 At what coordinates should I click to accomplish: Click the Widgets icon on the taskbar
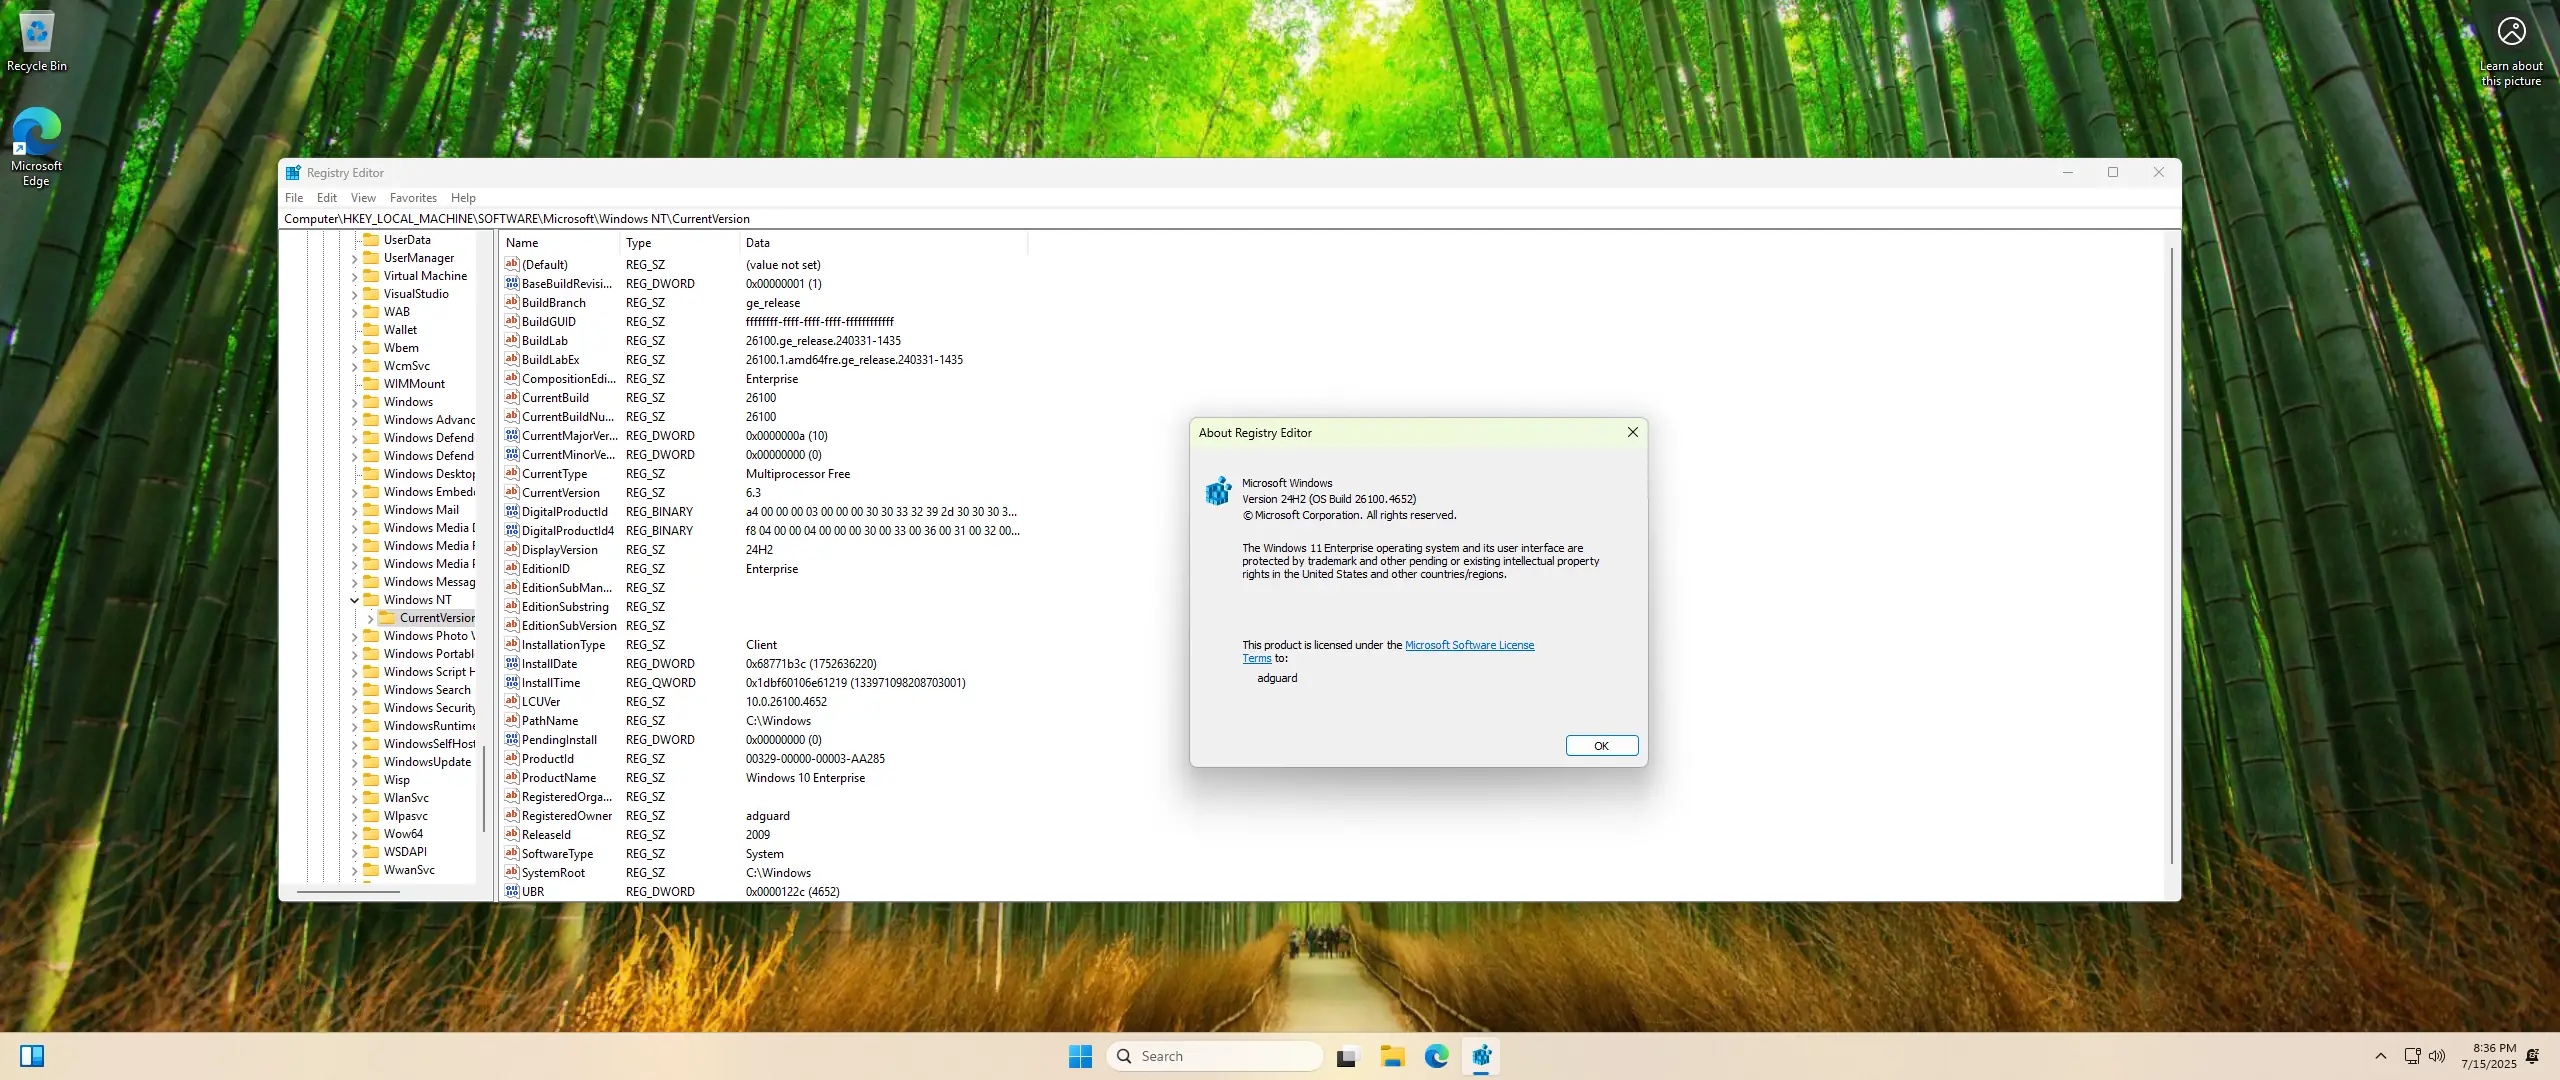coord(32,1056)
